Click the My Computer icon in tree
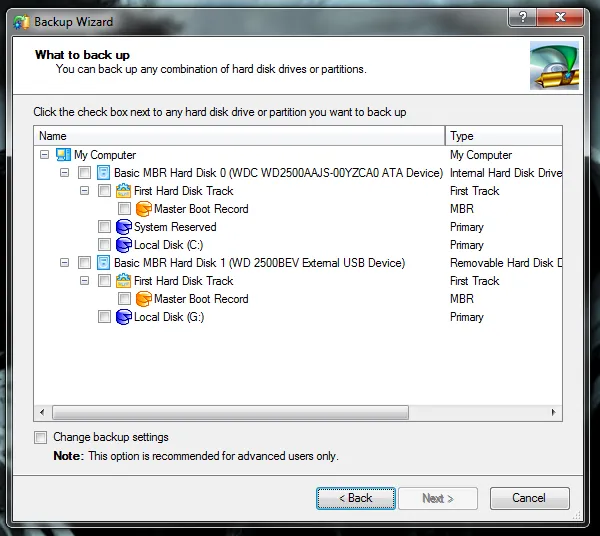This screenshot has width=600, height=536. pos(63,155)
